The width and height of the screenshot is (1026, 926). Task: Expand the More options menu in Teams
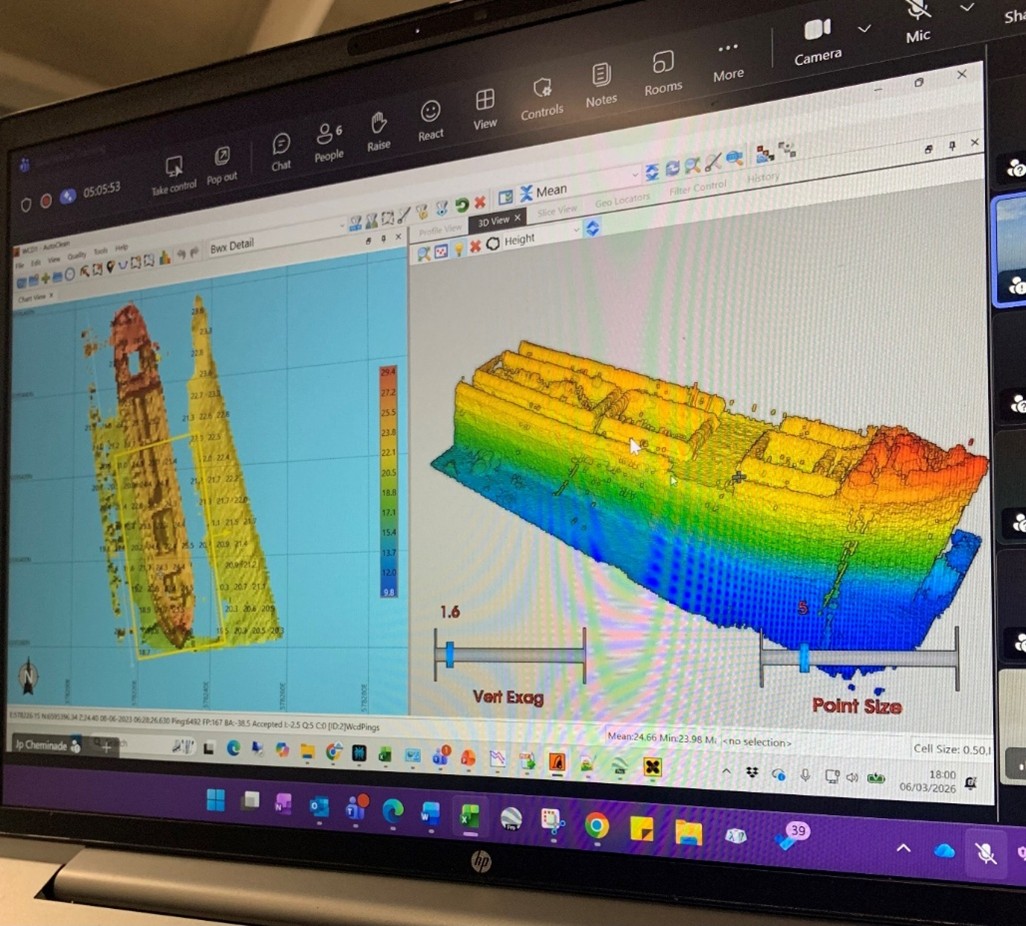tap(728, 55)
